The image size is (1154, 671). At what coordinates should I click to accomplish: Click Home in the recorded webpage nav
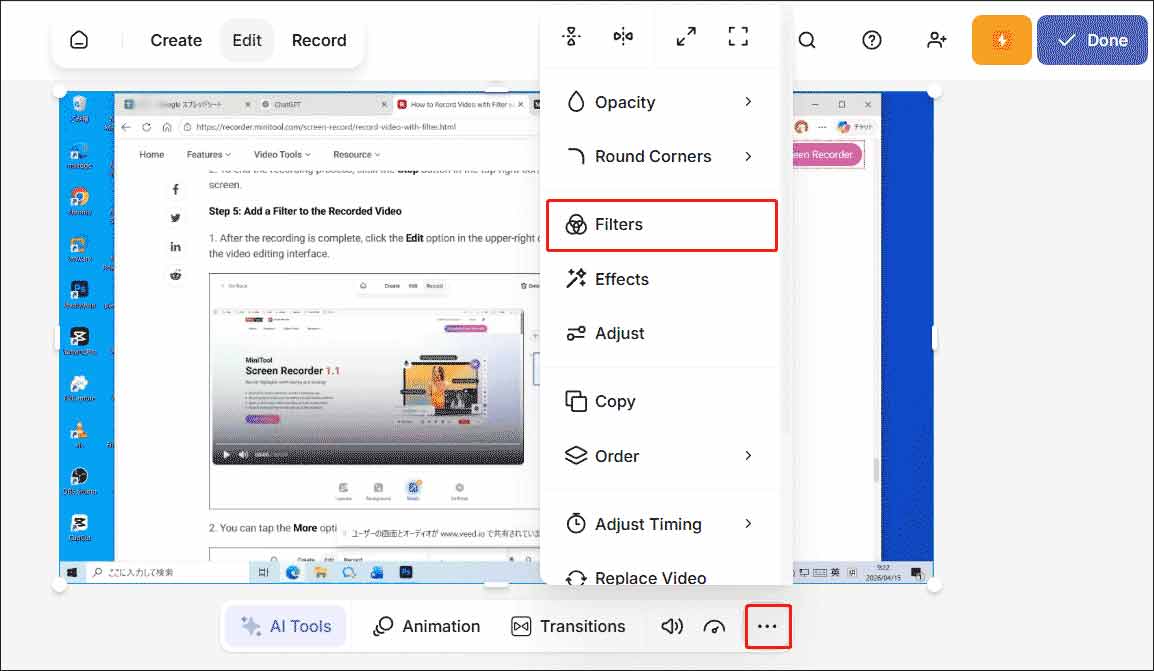point(152,155)
